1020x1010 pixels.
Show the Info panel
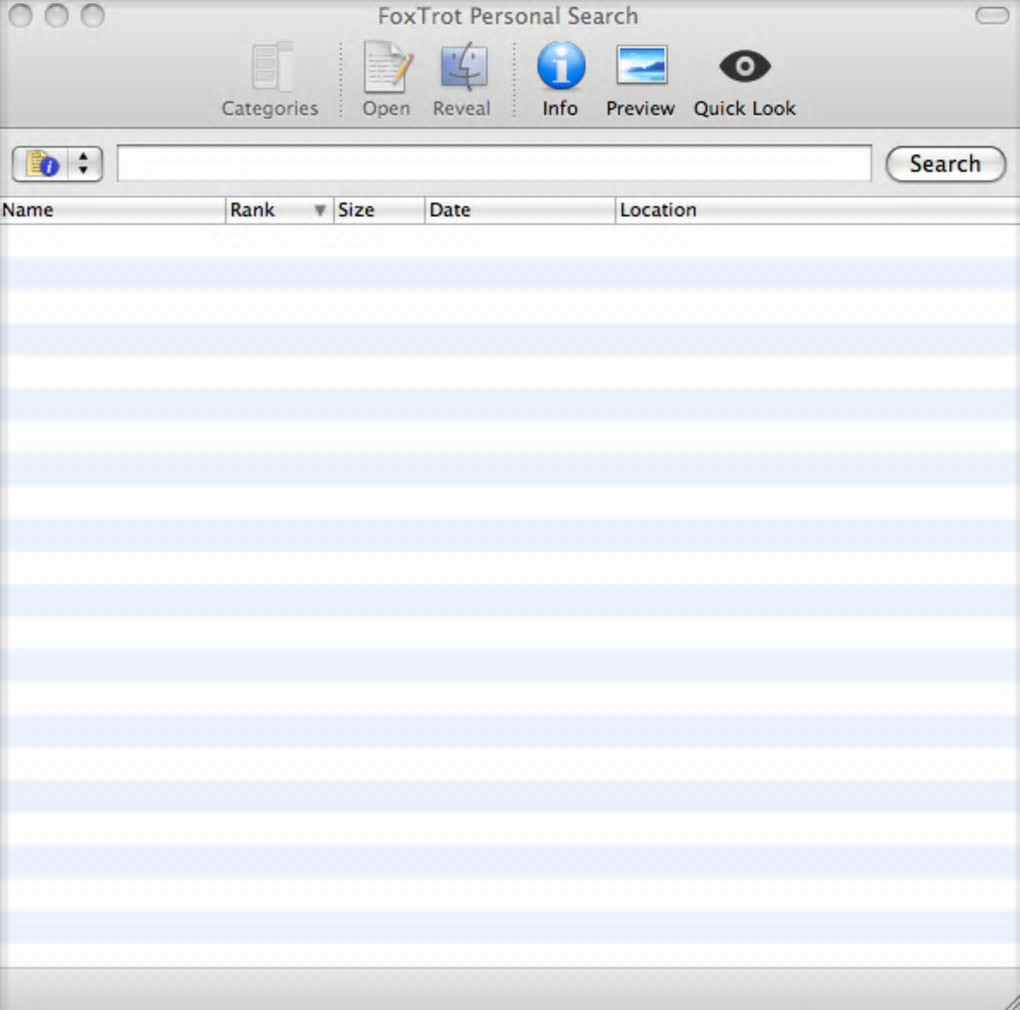(x=561, y=66)
